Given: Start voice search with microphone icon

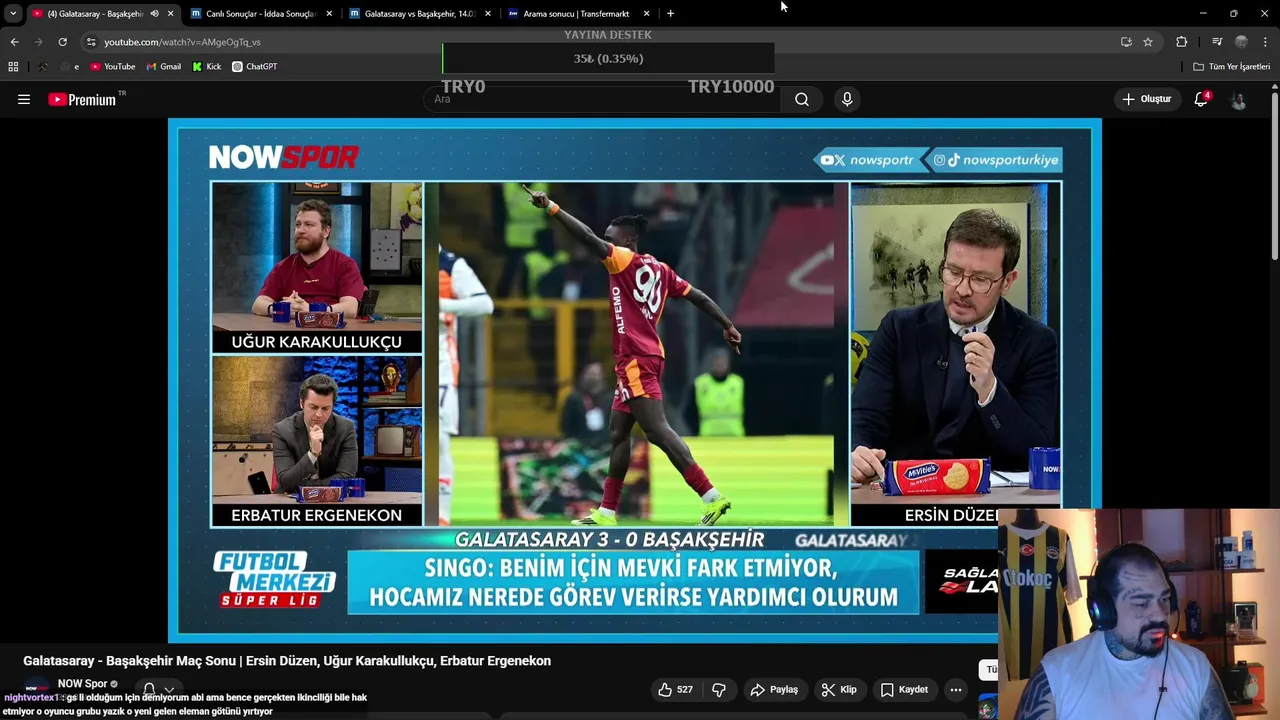Looking at the screenshot, I should click(847, 99).
